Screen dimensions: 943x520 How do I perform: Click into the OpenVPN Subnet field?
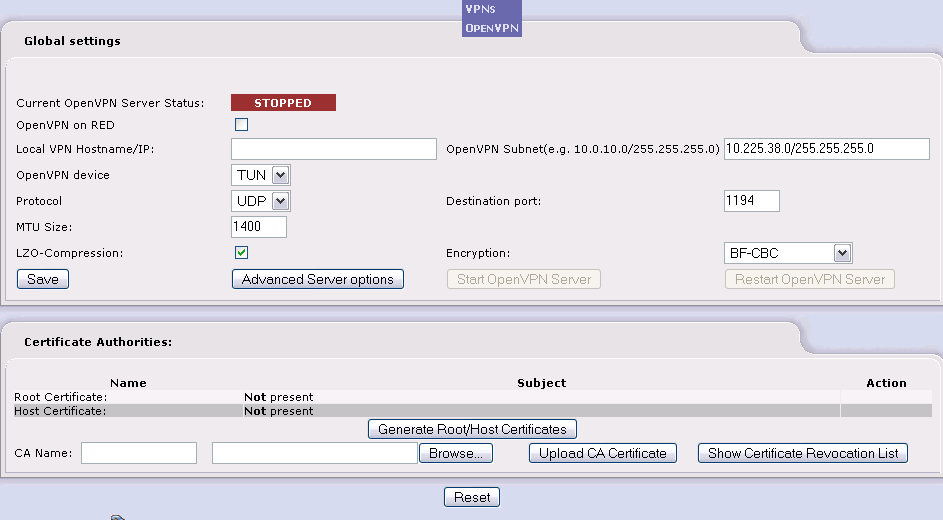click(827, 149)
